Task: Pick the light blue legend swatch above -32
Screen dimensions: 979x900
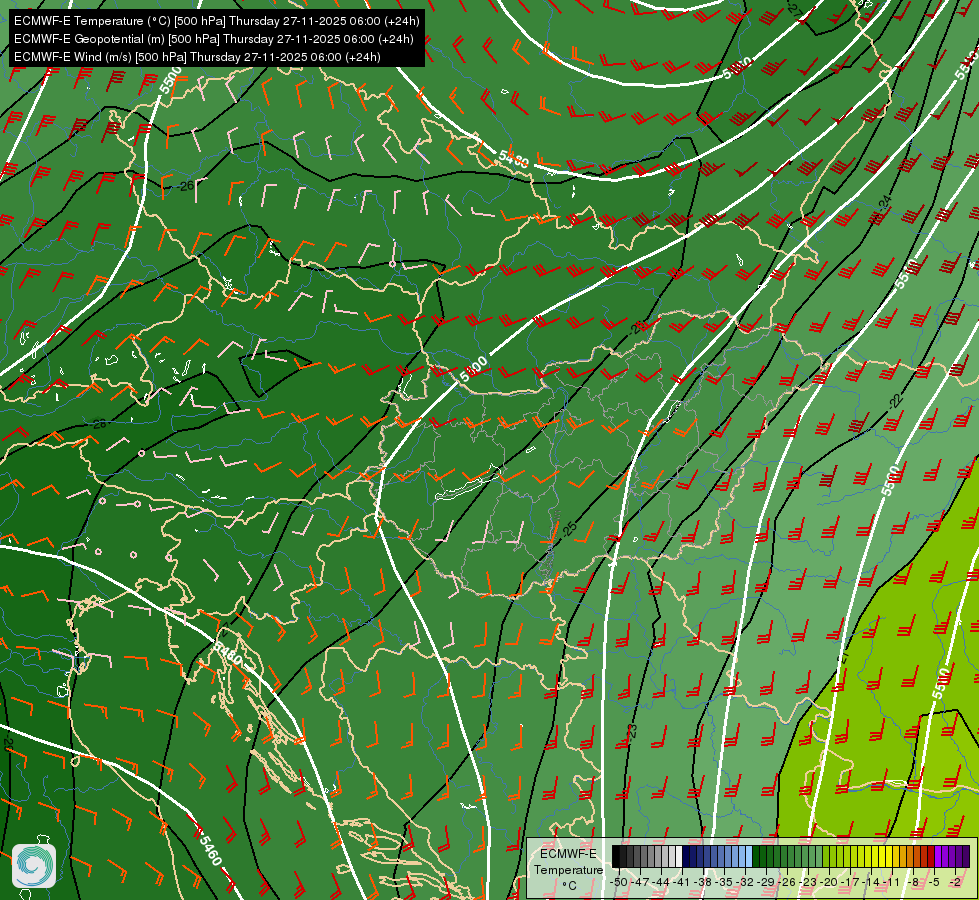Action: [x=749, y=856]
